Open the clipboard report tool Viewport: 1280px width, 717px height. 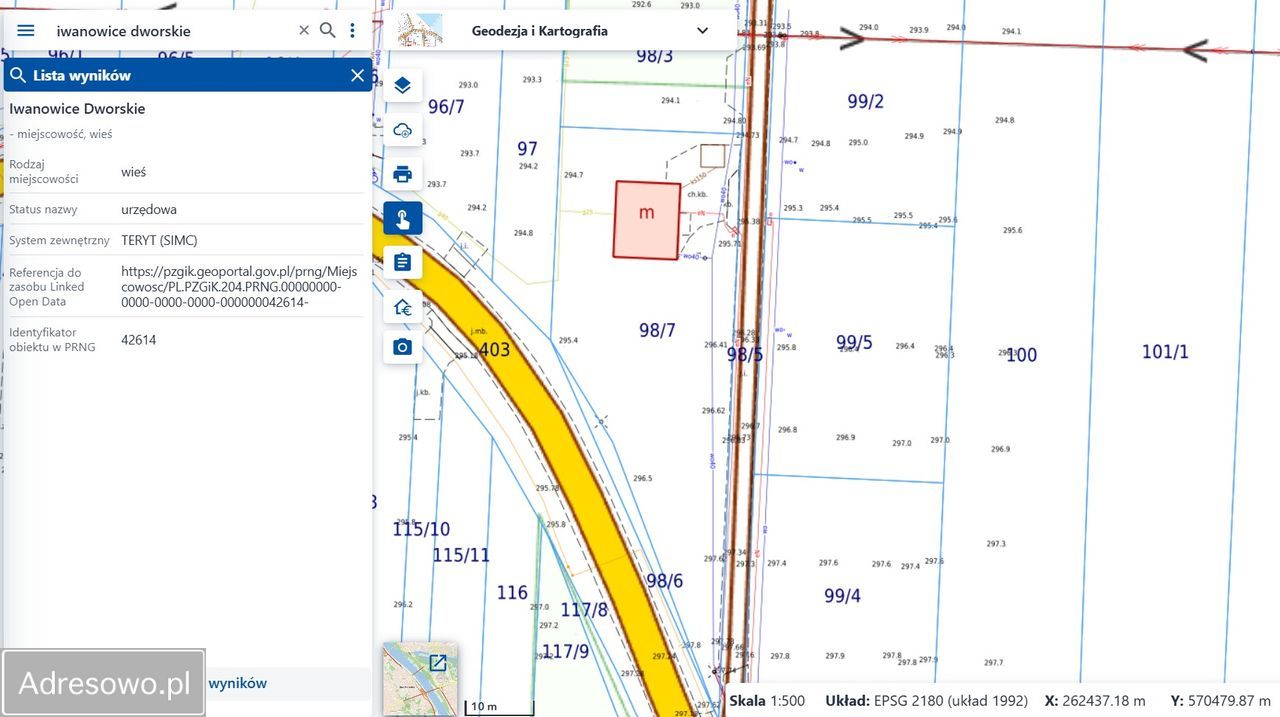[403, 262]
